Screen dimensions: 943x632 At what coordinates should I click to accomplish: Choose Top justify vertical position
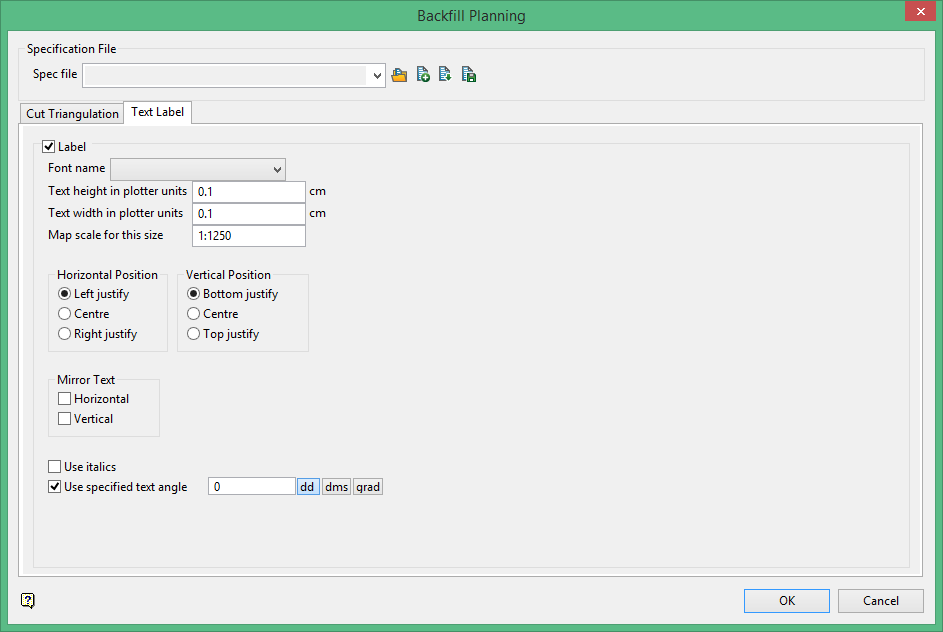[194, 334]
